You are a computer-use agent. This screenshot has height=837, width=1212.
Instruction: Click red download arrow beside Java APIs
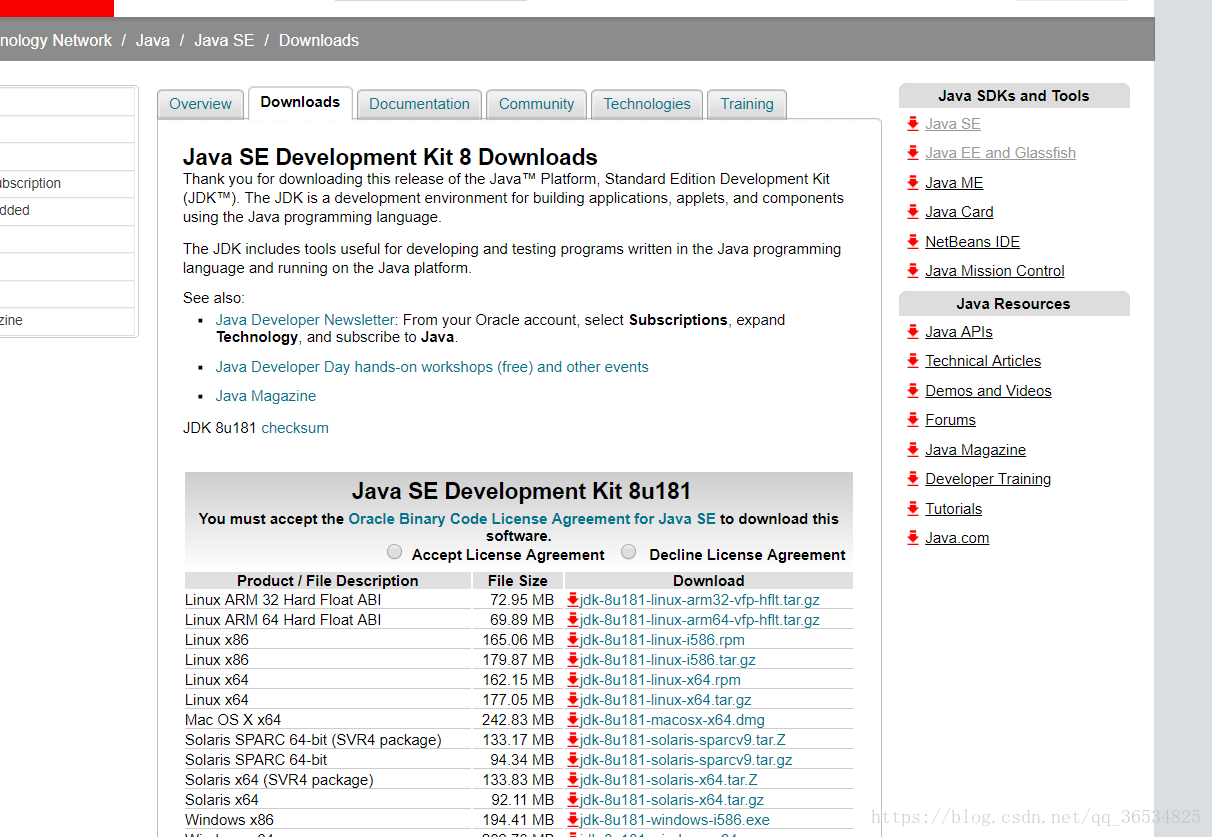(x=913, y=332)
